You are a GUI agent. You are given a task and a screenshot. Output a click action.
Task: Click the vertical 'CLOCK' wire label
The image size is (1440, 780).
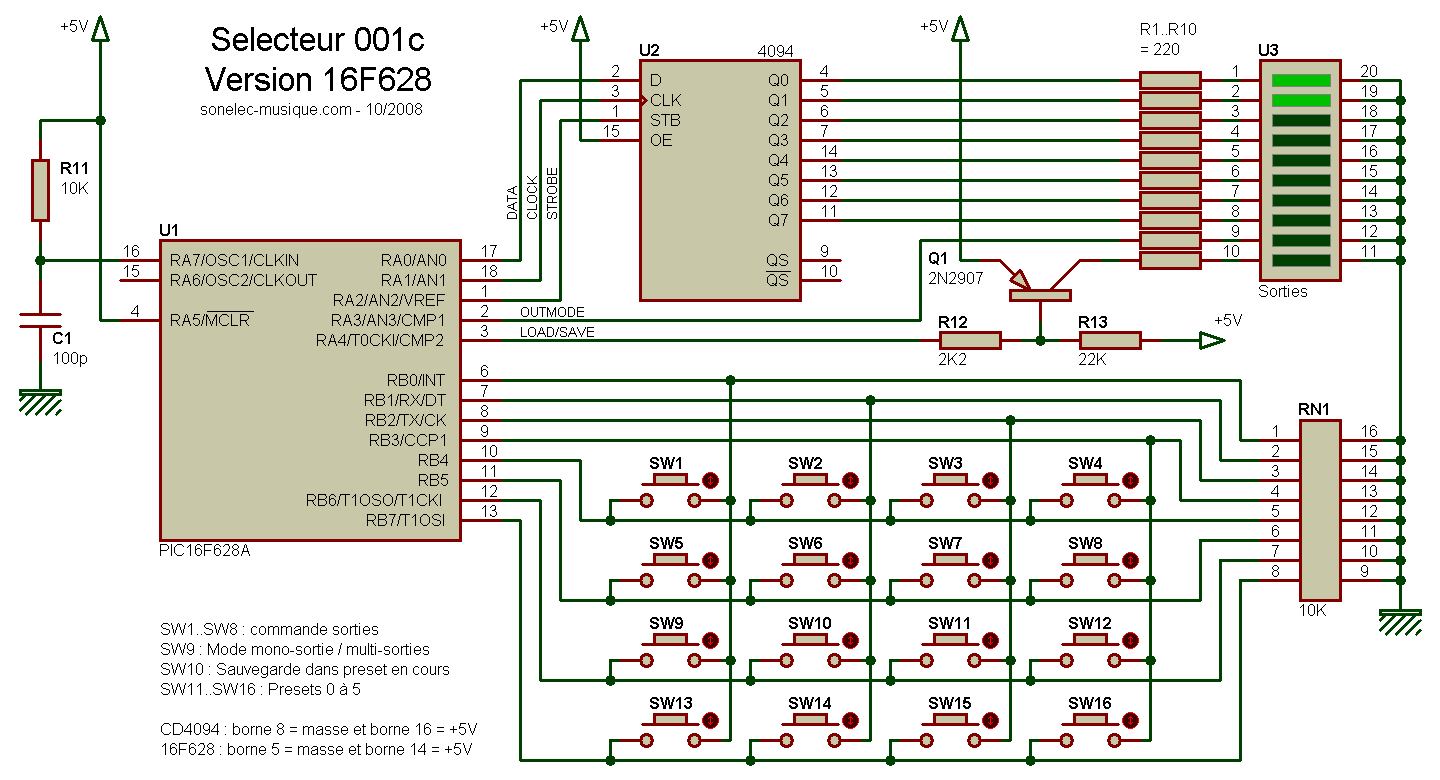coord(531,197)
